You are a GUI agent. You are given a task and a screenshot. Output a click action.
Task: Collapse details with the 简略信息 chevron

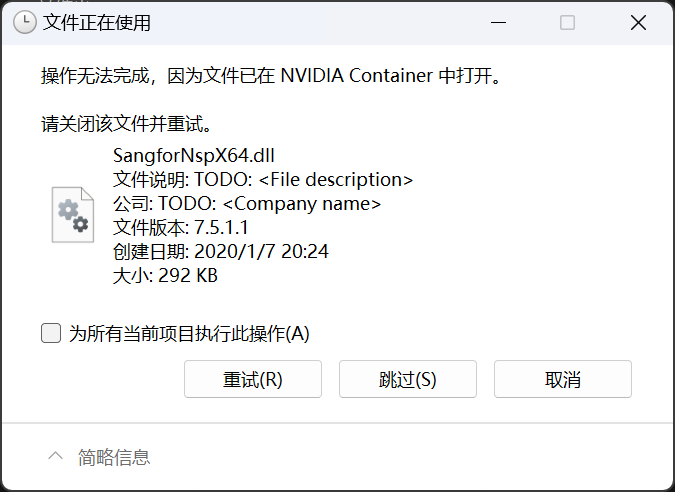56,457
